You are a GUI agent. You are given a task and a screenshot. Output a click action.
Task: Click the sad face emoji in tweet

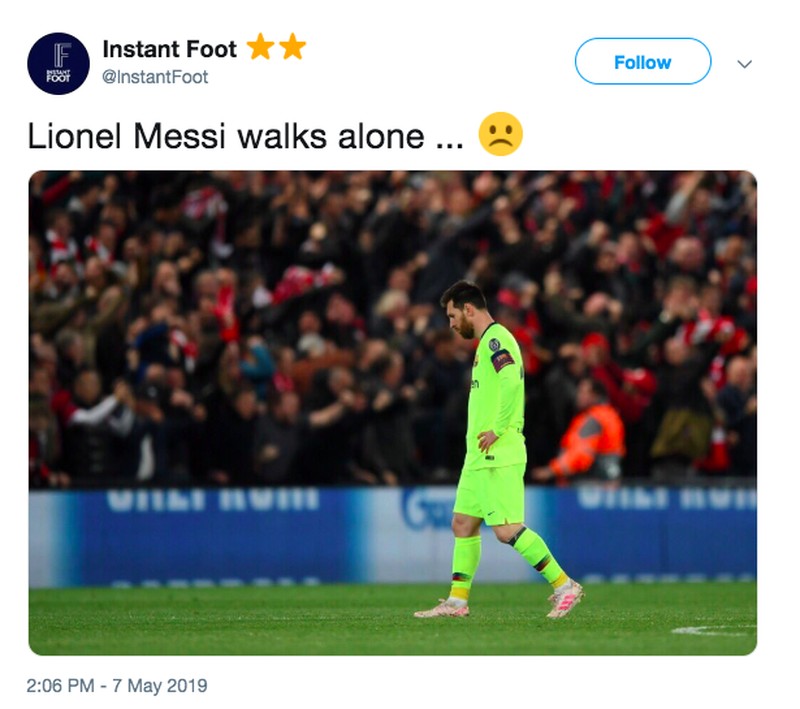(x=500, y=135)
